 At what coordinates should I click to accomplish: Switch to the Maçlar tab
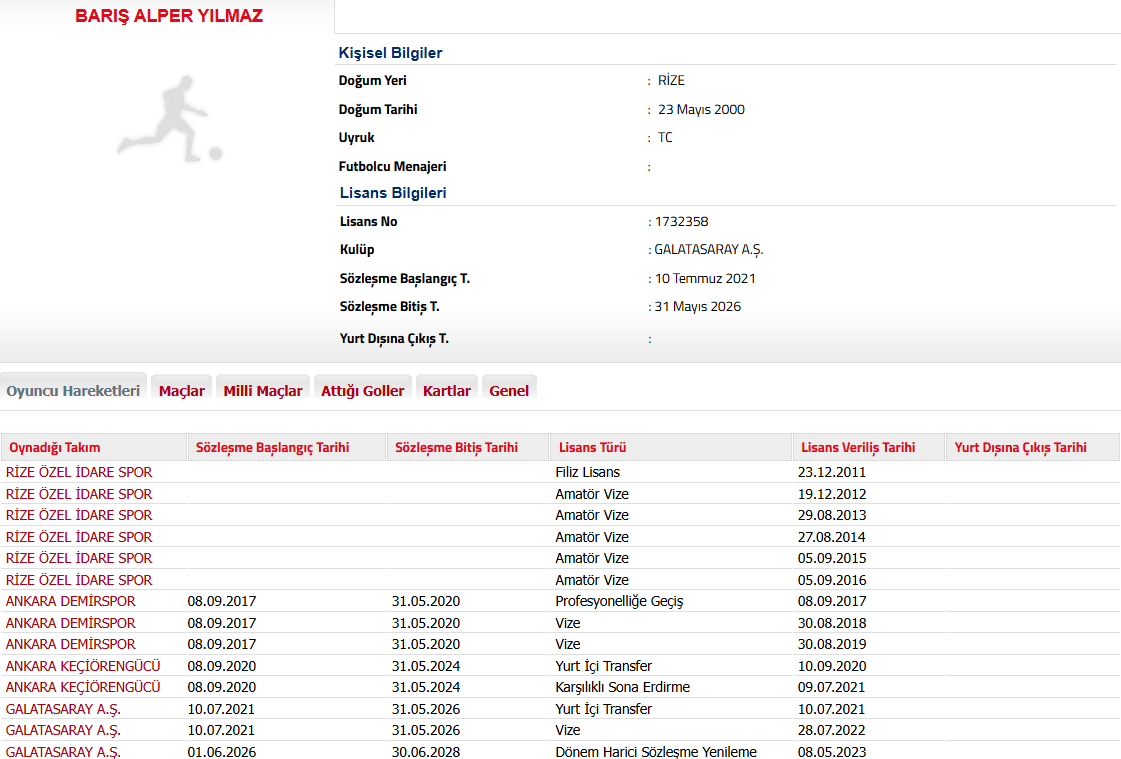(x=181, y=391)
